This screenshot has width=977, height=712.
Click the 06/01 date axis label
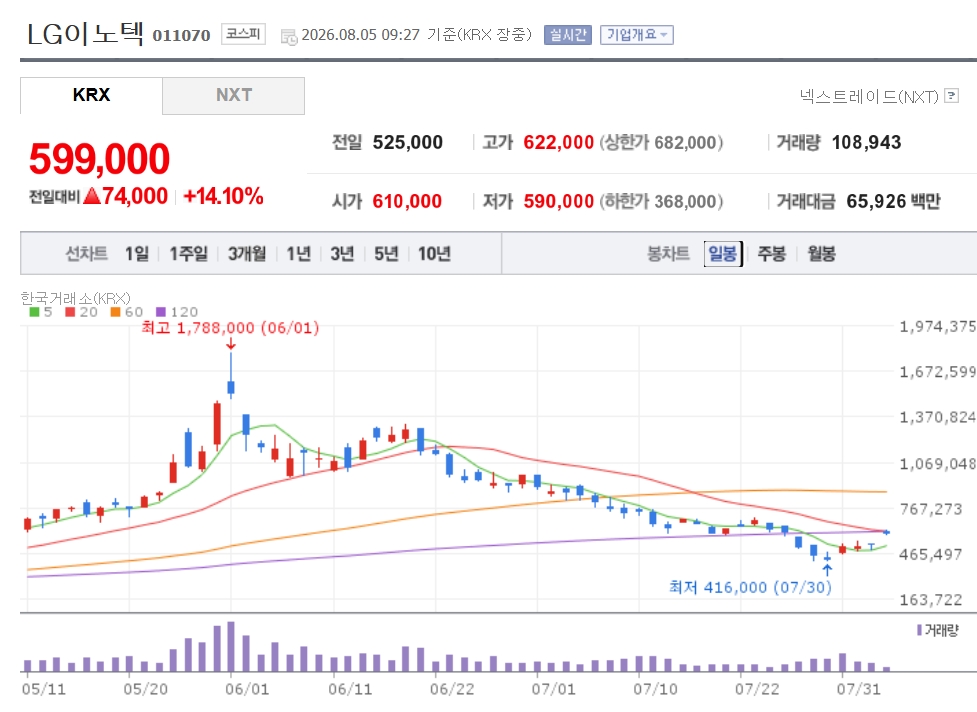coord(247,689)
